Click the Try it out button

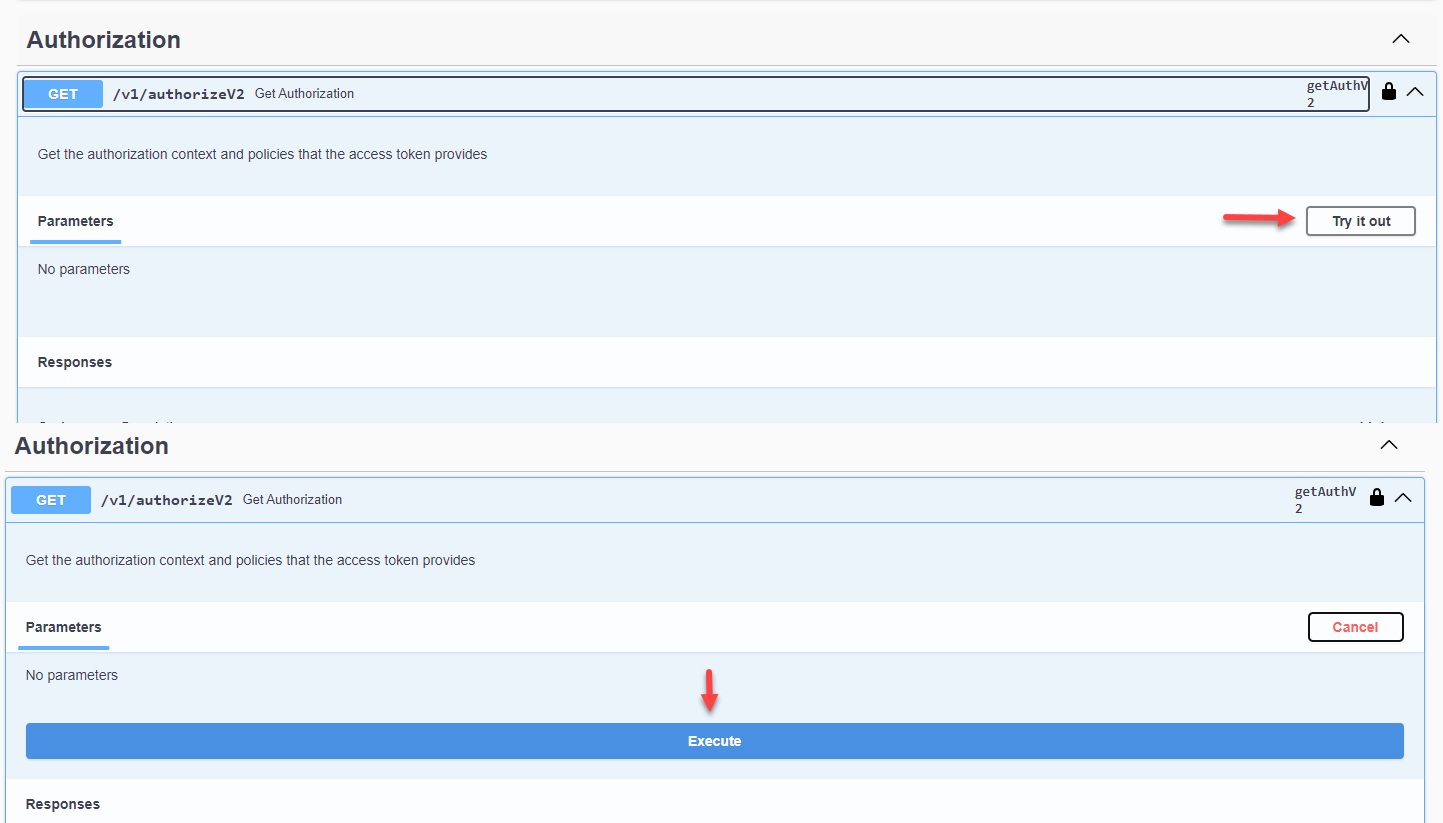click(1360, 221)
